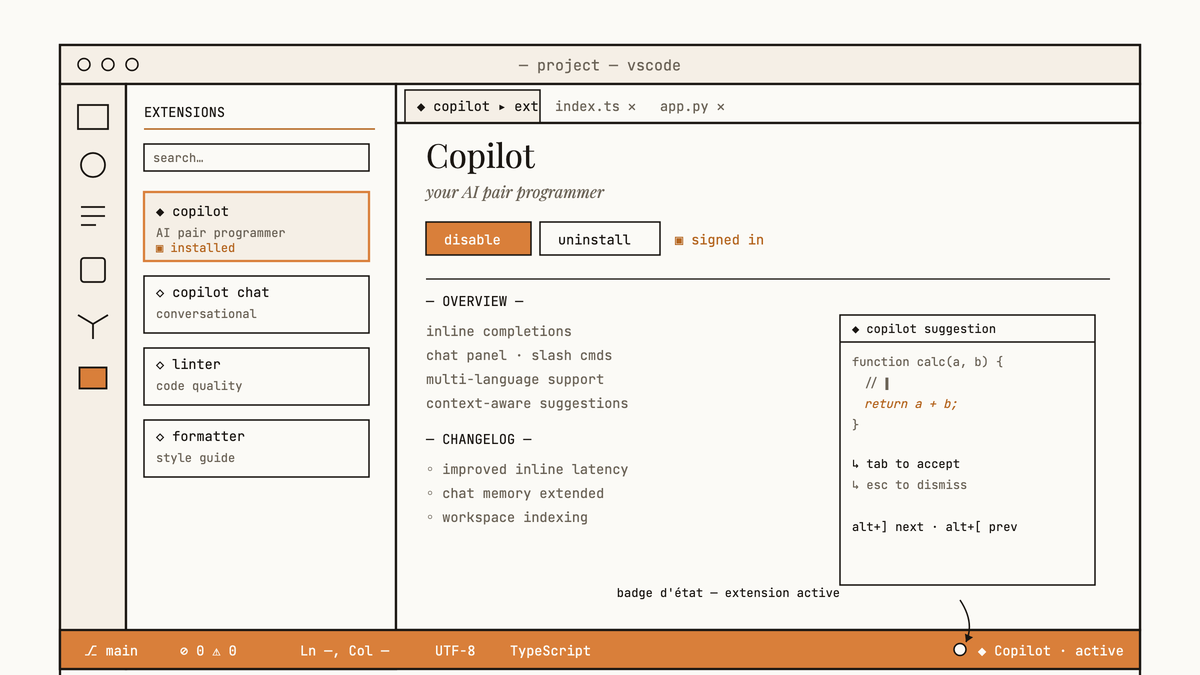Focus the extensions search field
1200x675 pixels.
[x=256, y=158]
